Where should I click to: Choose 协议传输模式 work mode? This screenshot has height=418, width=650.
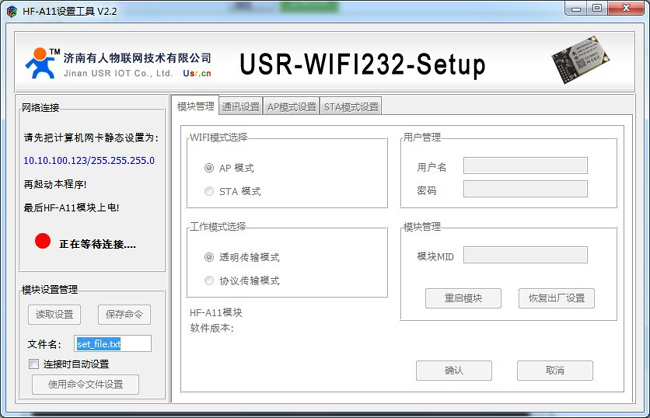209,280
